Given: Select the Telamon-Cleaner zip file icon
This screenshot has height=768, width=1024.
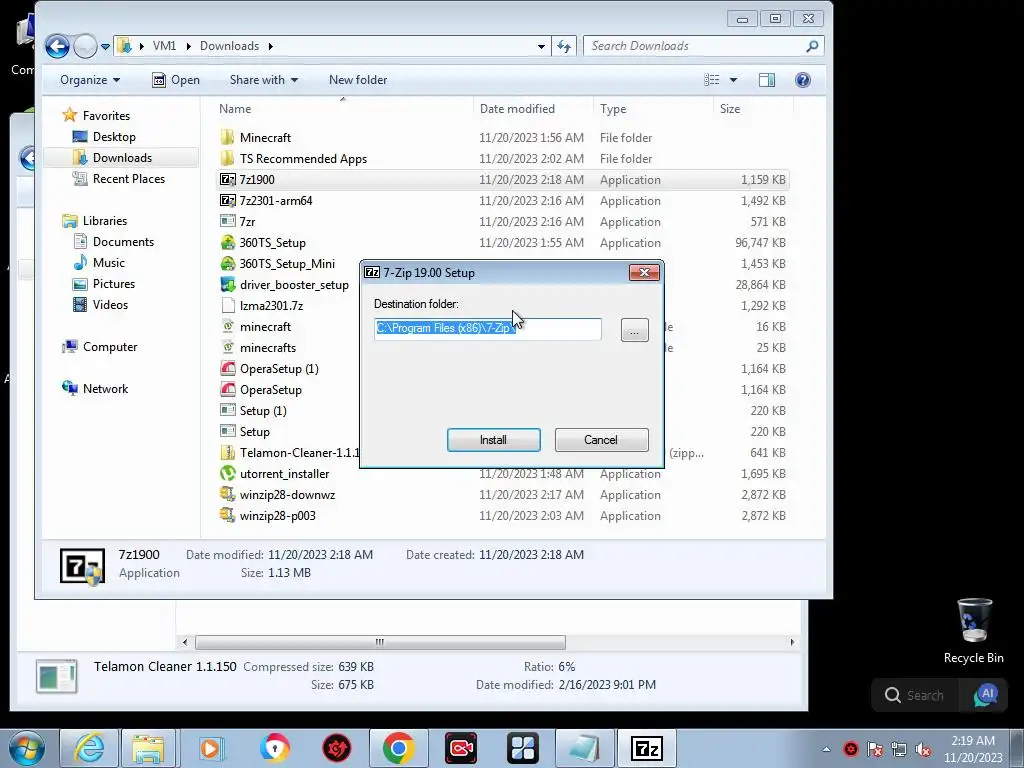Looking at the screenshot, I should tap(227, 453).
